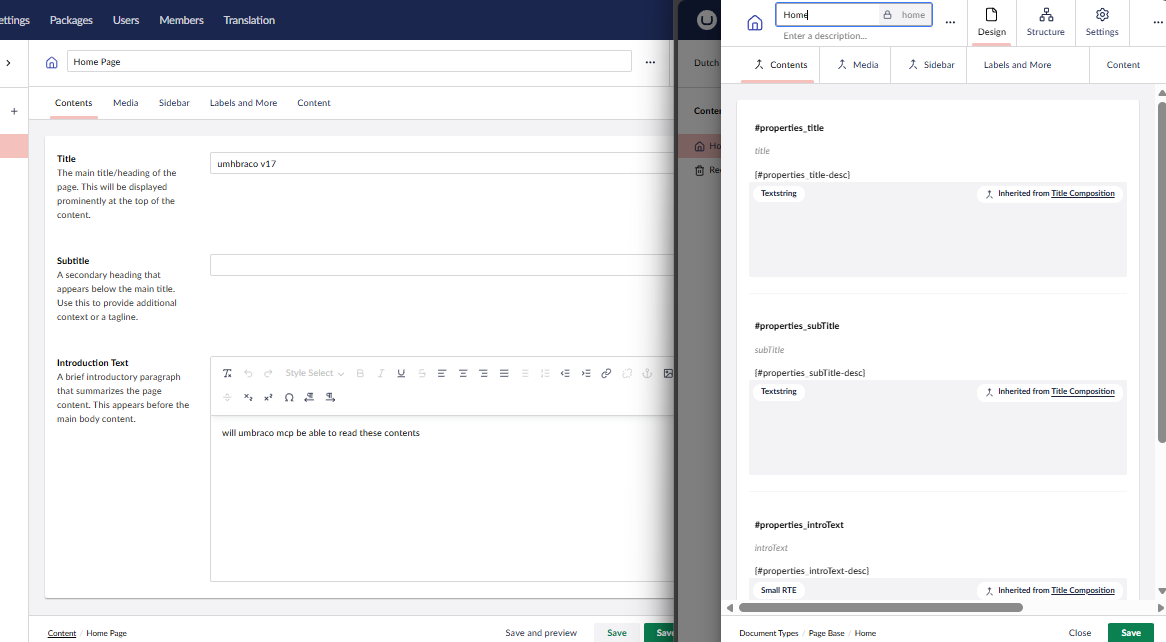This screenshot has height=642, width=1166.
Task: Open the Style Select dropdown in the editor
Action: [x=310, y=373]
